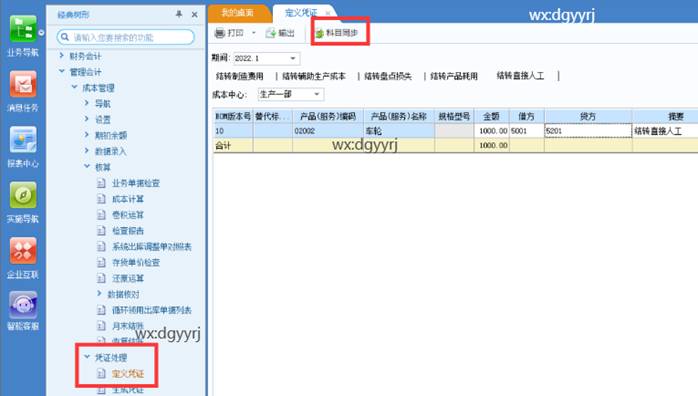Open the 实施导航 compass icon
Screen dimensions: 698x396
pos(22,195)
